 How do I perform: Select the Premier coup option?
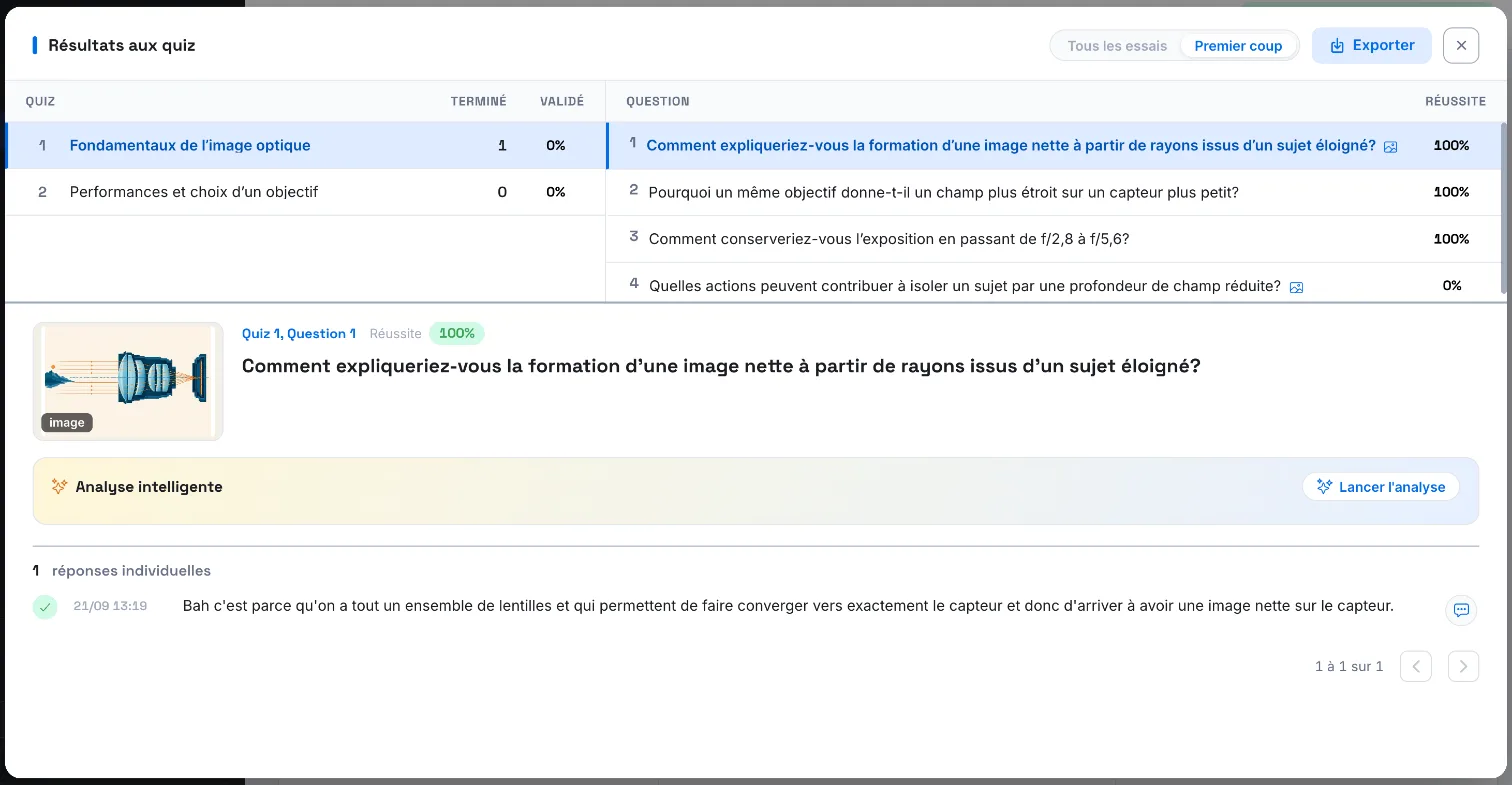(x=1238, y=46)
